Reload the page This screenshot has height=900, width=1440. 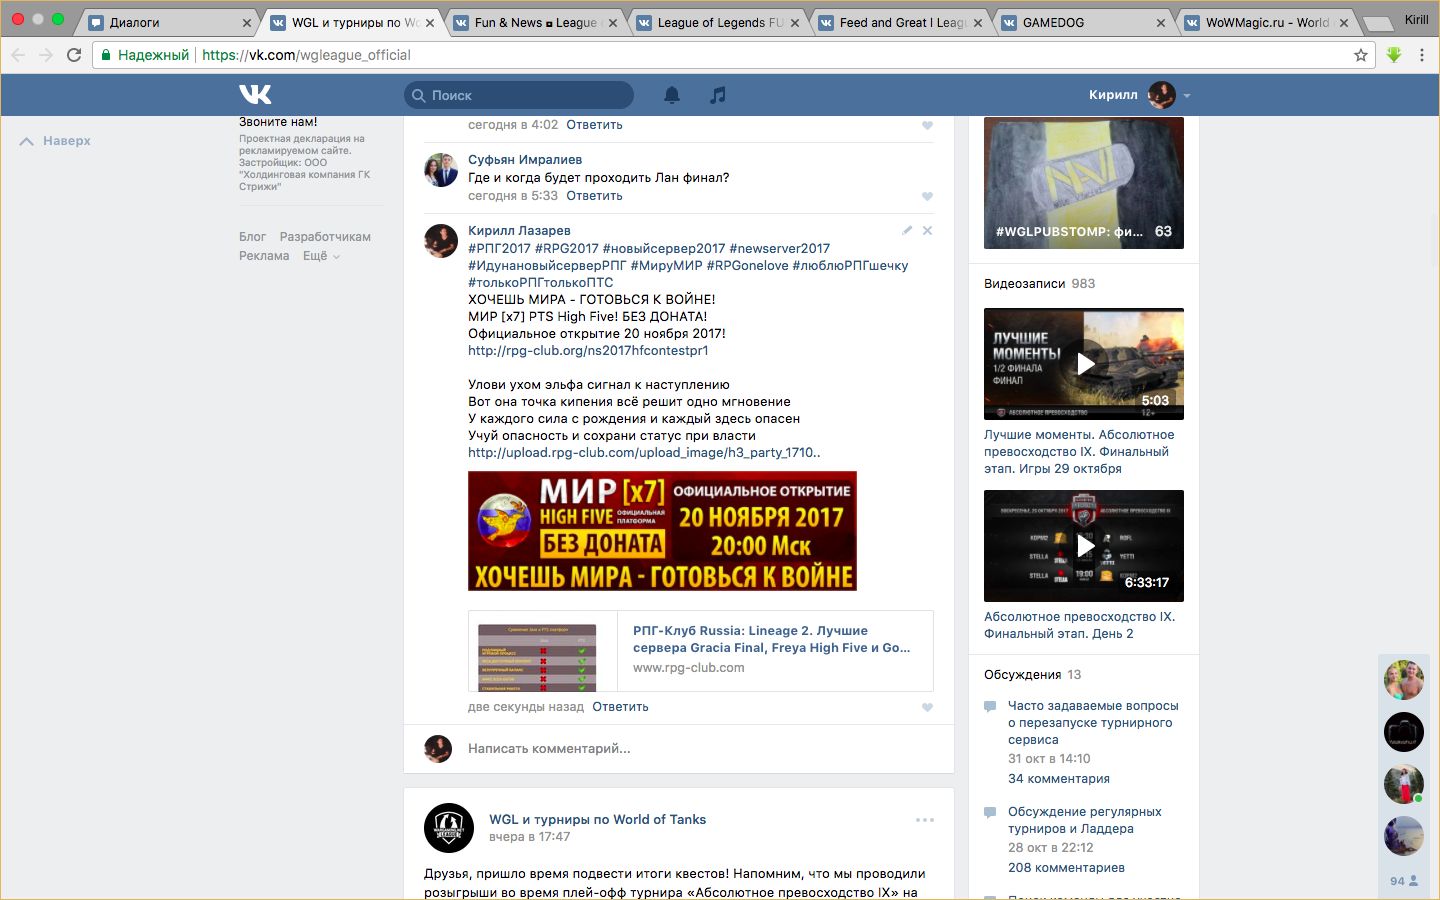point(74,55)
